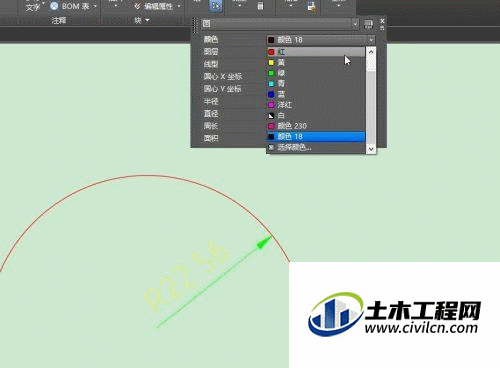This screenshot has height=368, width=500.
Task: Pick 青 cyan color entry
Action: tap(316, 84)
